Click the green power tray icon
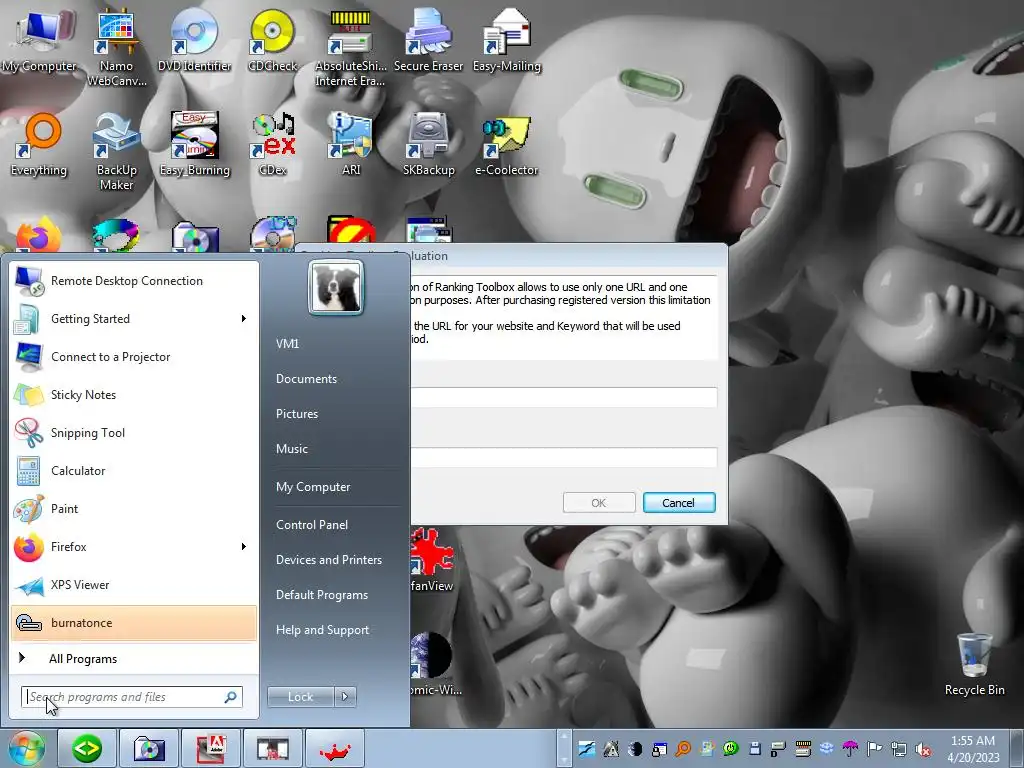This screenshot has height=768, width=1024. [730, 749]
